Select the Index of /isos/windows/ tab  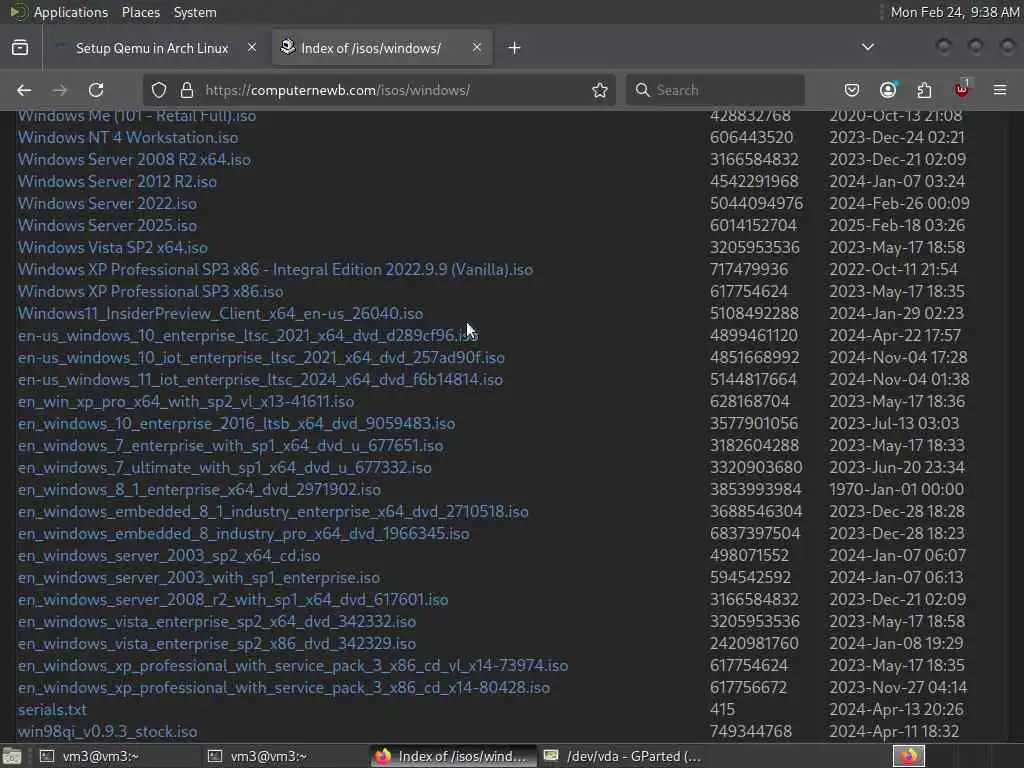tap(382, 48)
